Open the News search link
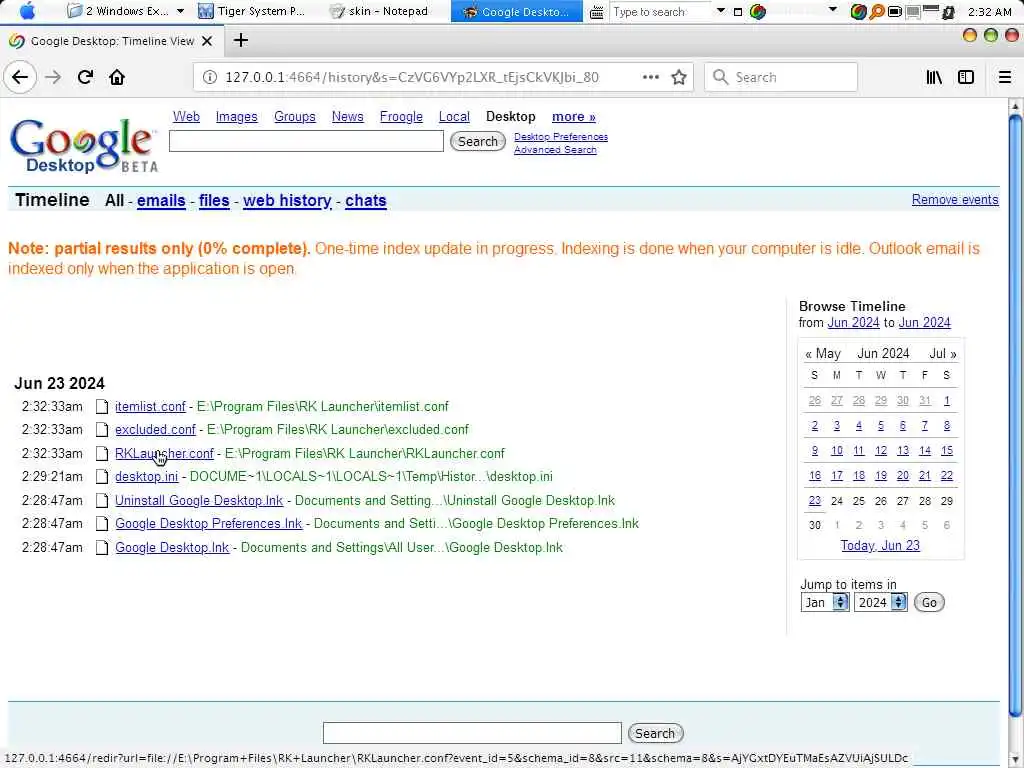Screen dimensions: 1024x768 click(x=347, y=116)
